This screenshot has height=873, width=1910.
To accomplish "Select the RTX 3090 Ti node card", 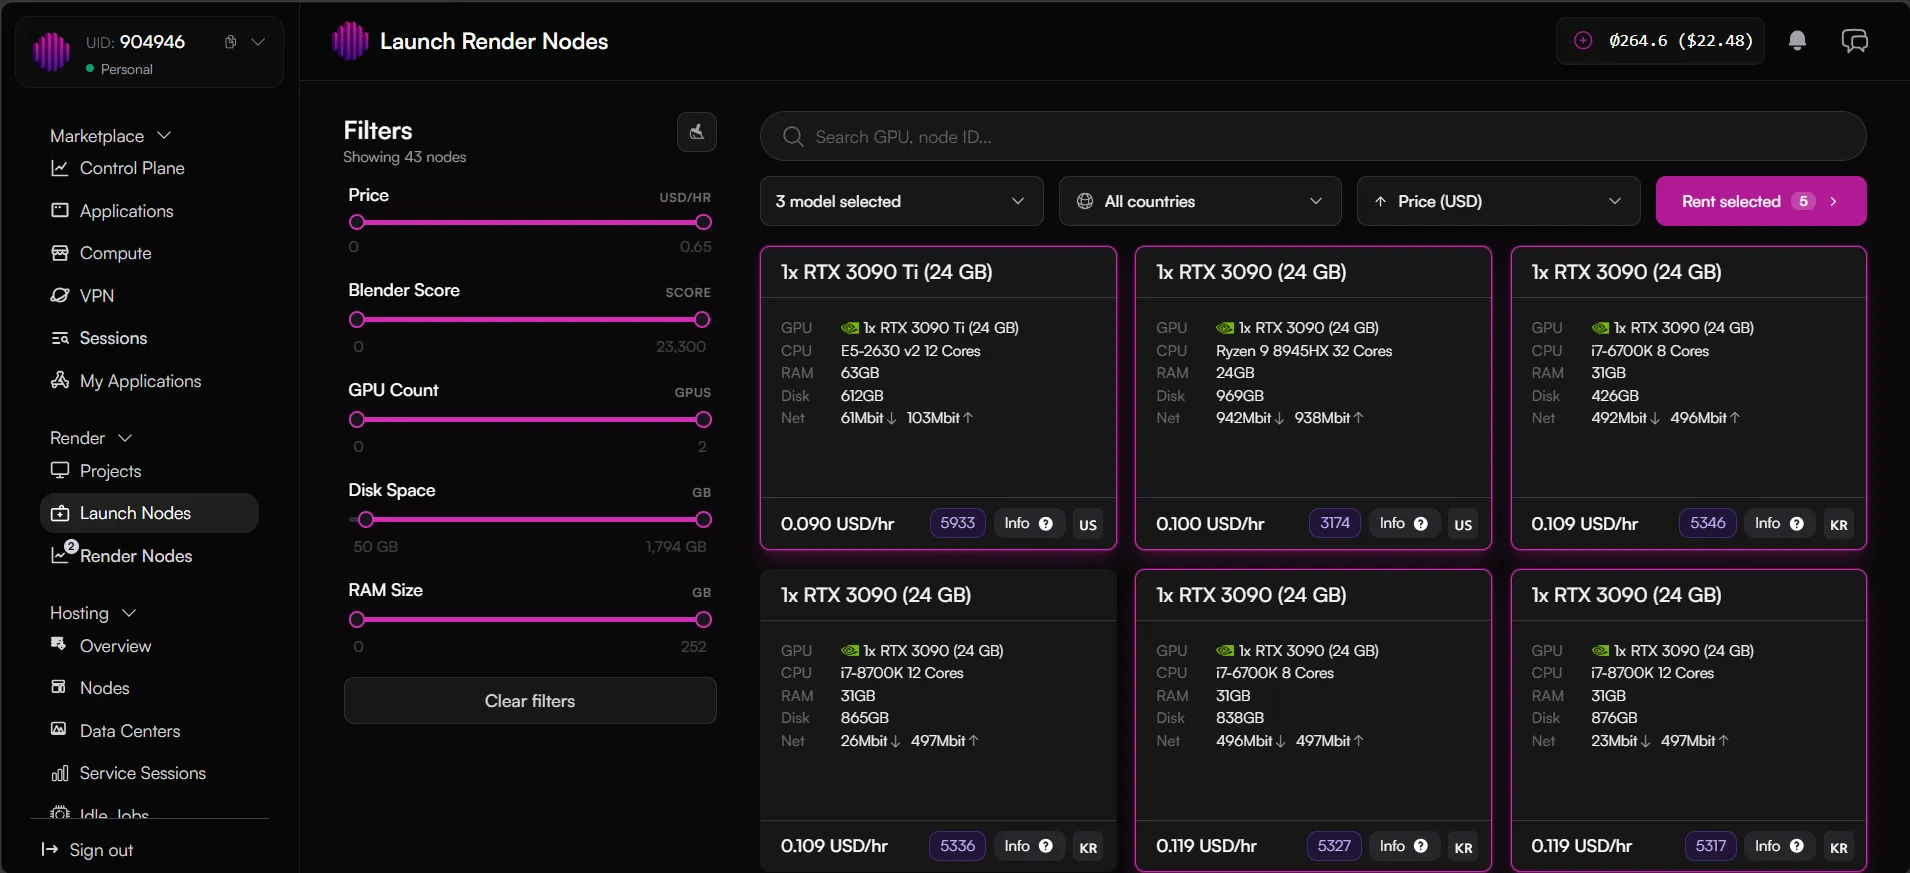I will click(x=938, y=398).
